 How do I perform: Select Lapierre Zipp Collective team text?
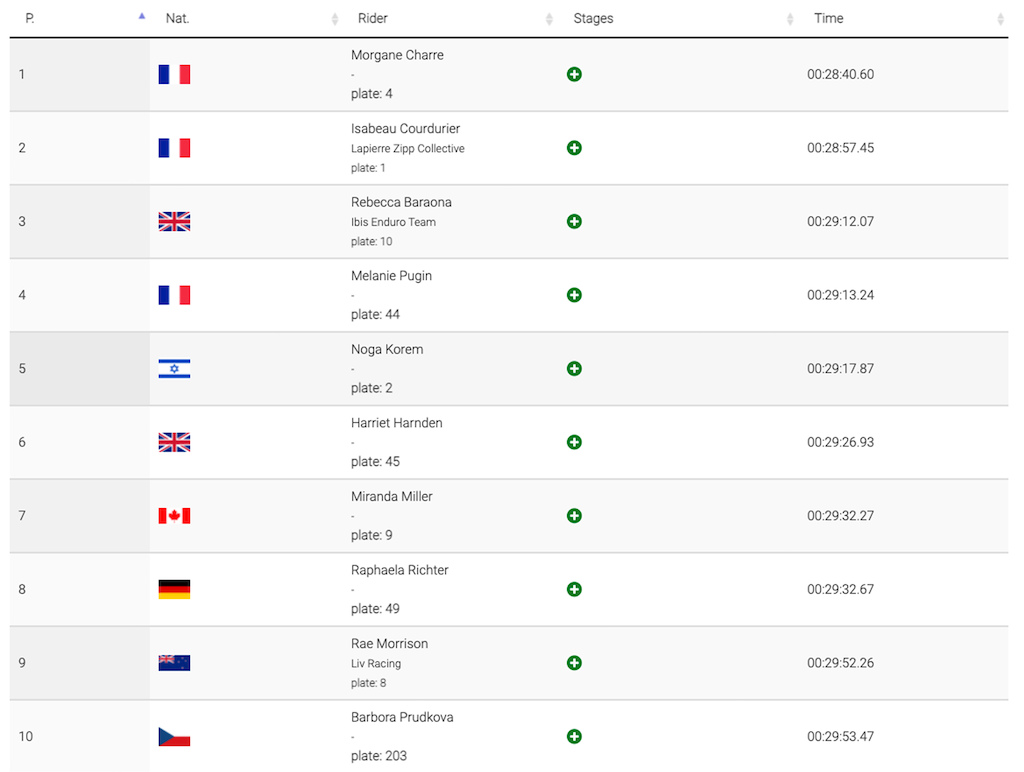coord(408,149)
